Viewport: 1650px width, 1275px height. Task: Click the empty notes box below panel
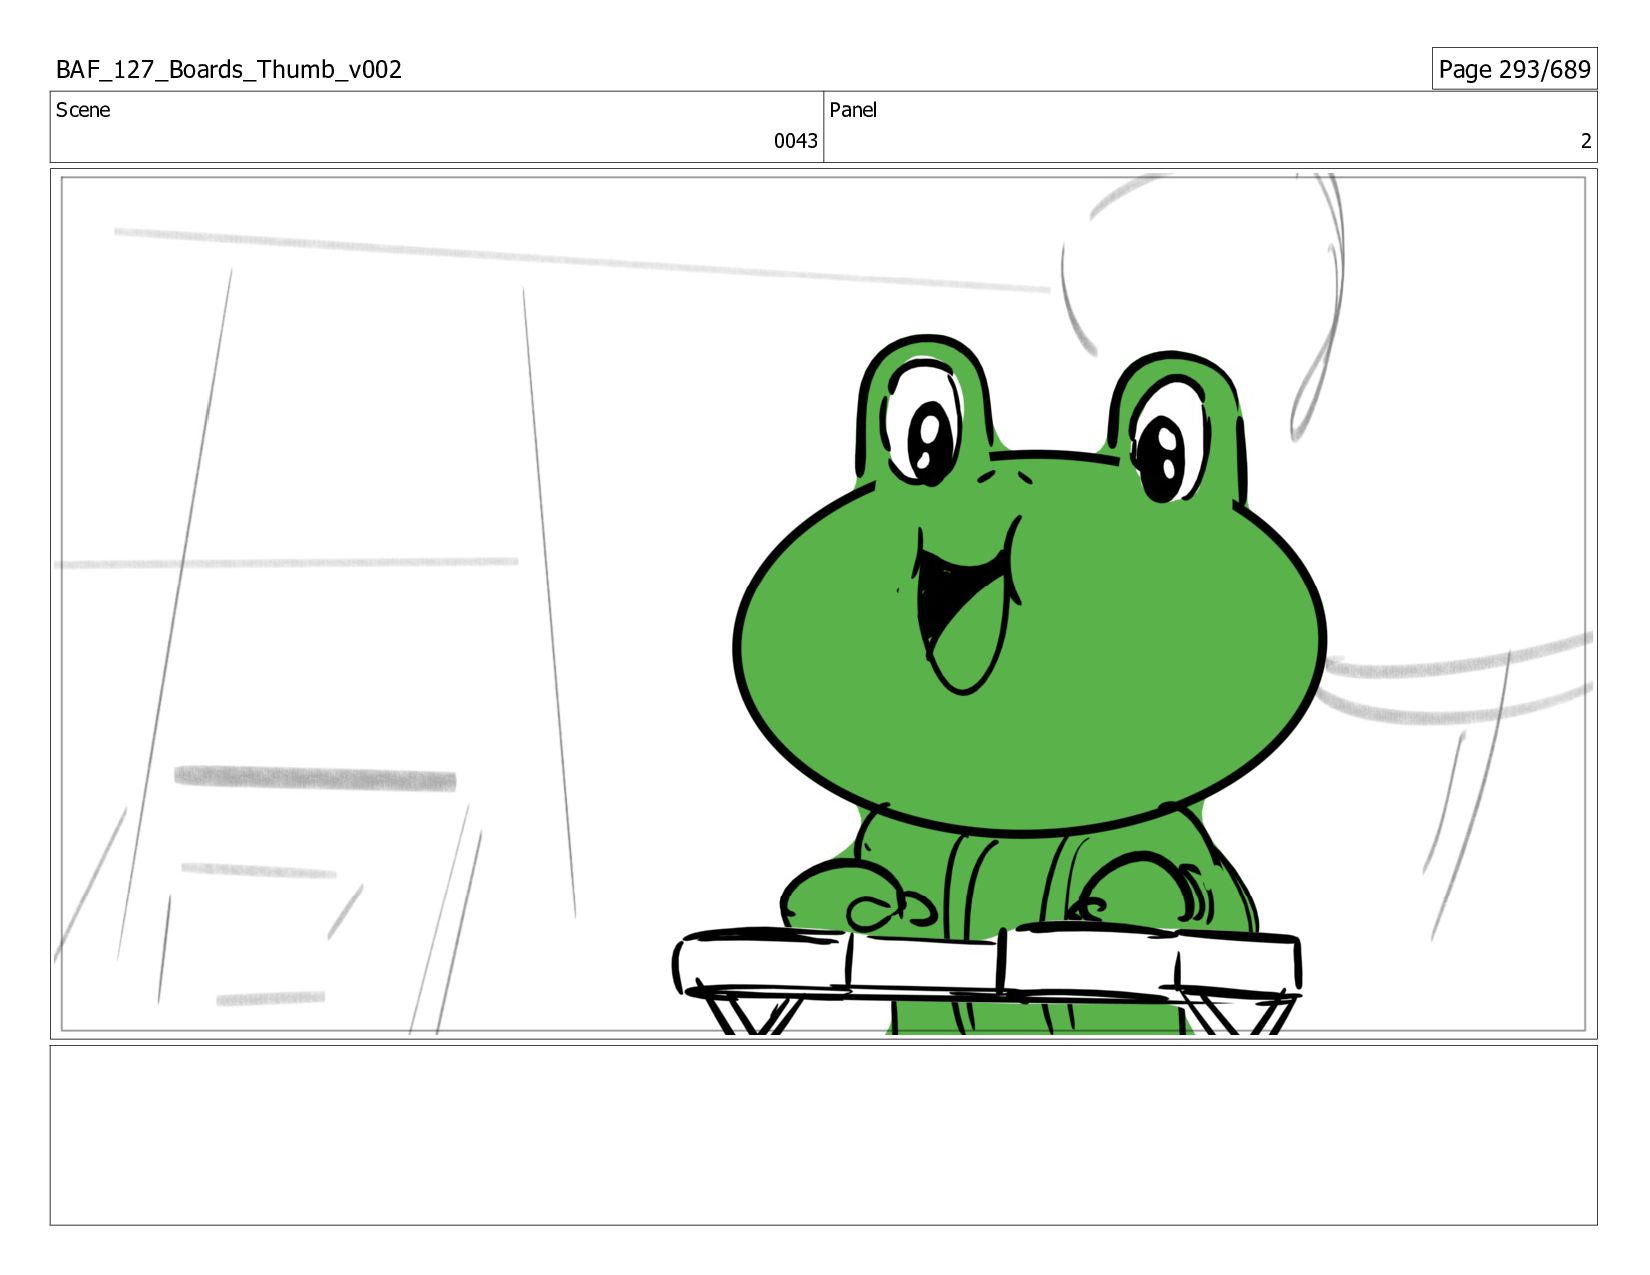click(x=824, y=1135)
